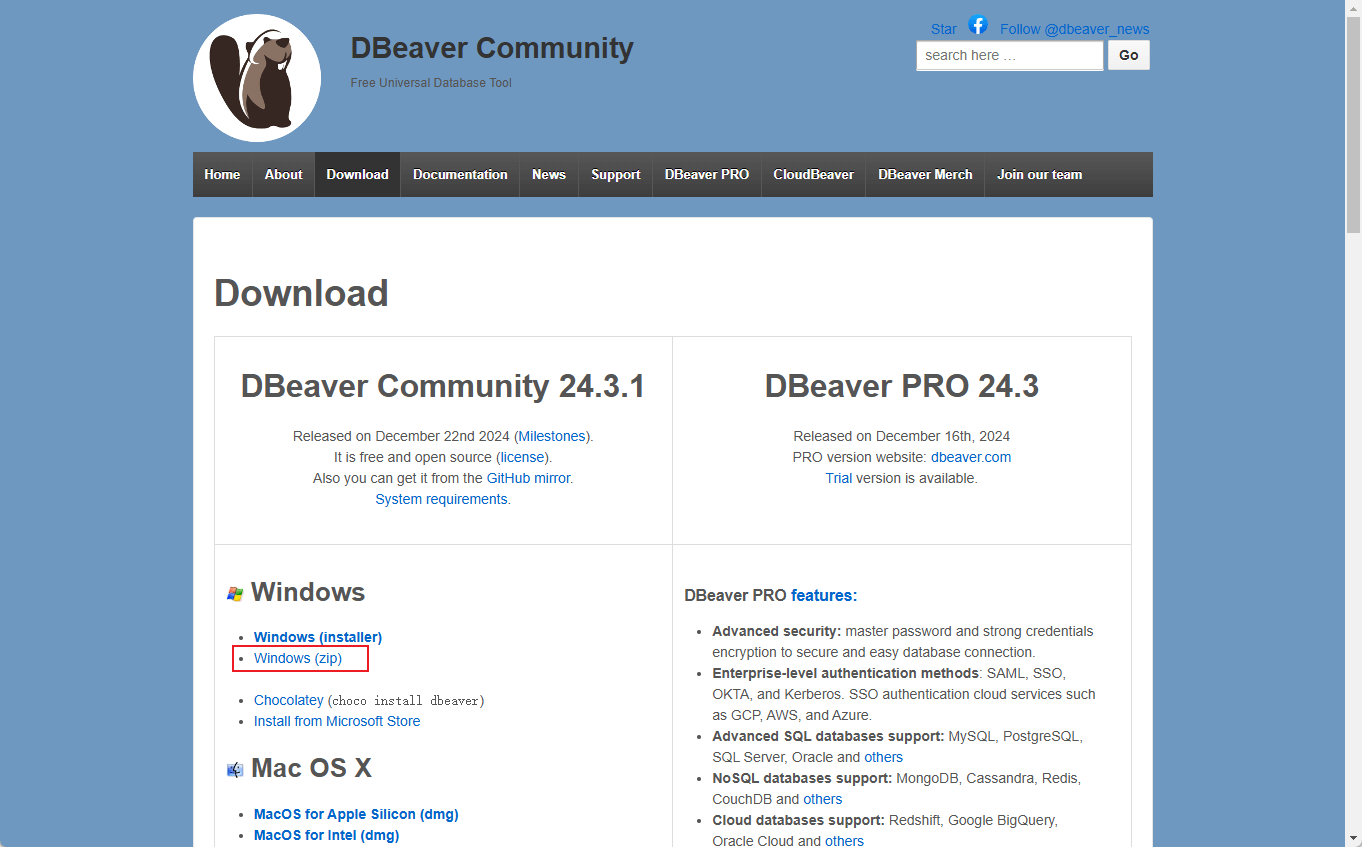Click the Mac OS X finder icon
Viewport: 1362px width, 847px height.
point(235,769)
